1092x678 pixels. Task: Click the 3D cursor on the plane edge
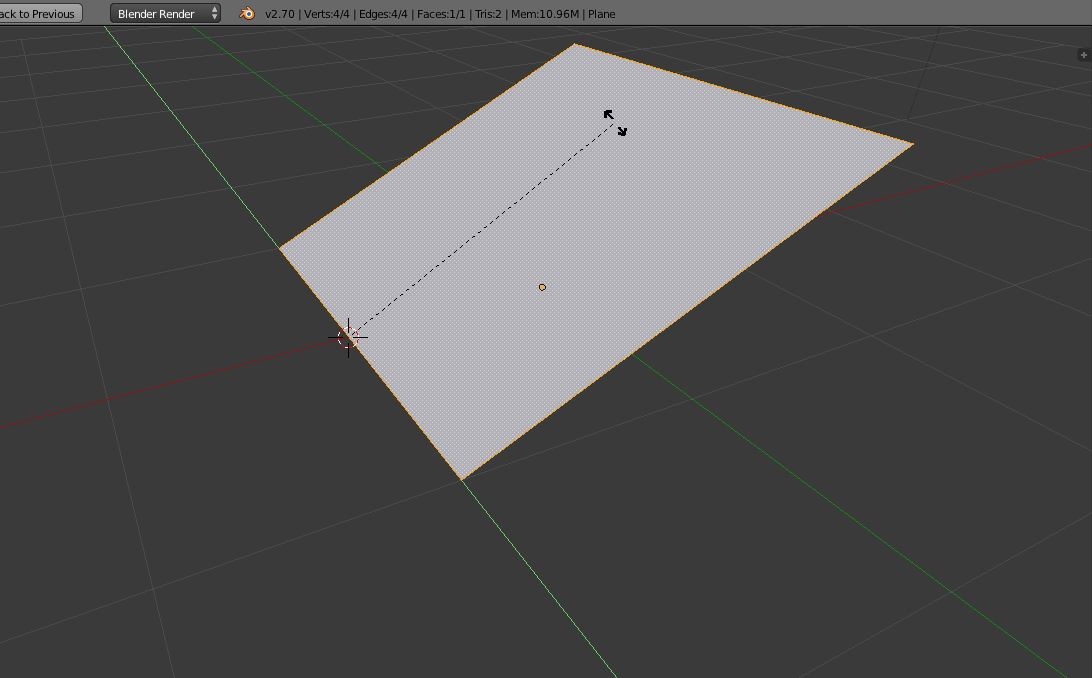pyautogui.click(x=348, y=338)
